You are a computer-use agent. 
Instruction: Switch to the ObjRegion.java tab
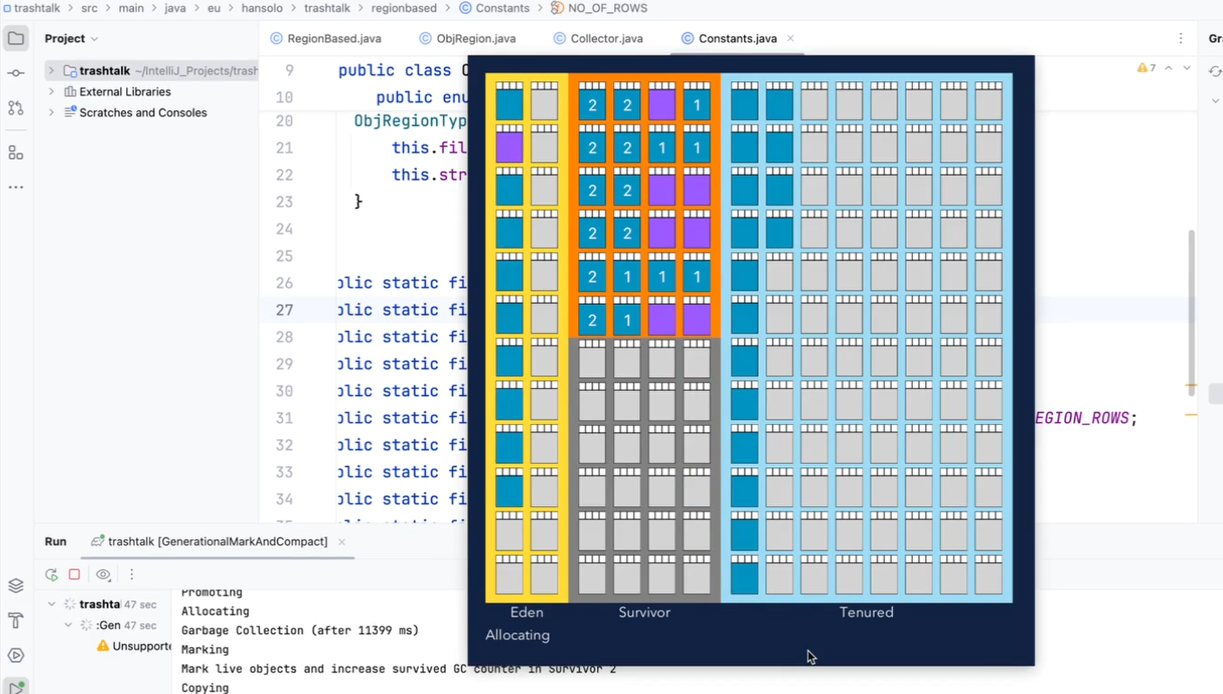point(467,39)
